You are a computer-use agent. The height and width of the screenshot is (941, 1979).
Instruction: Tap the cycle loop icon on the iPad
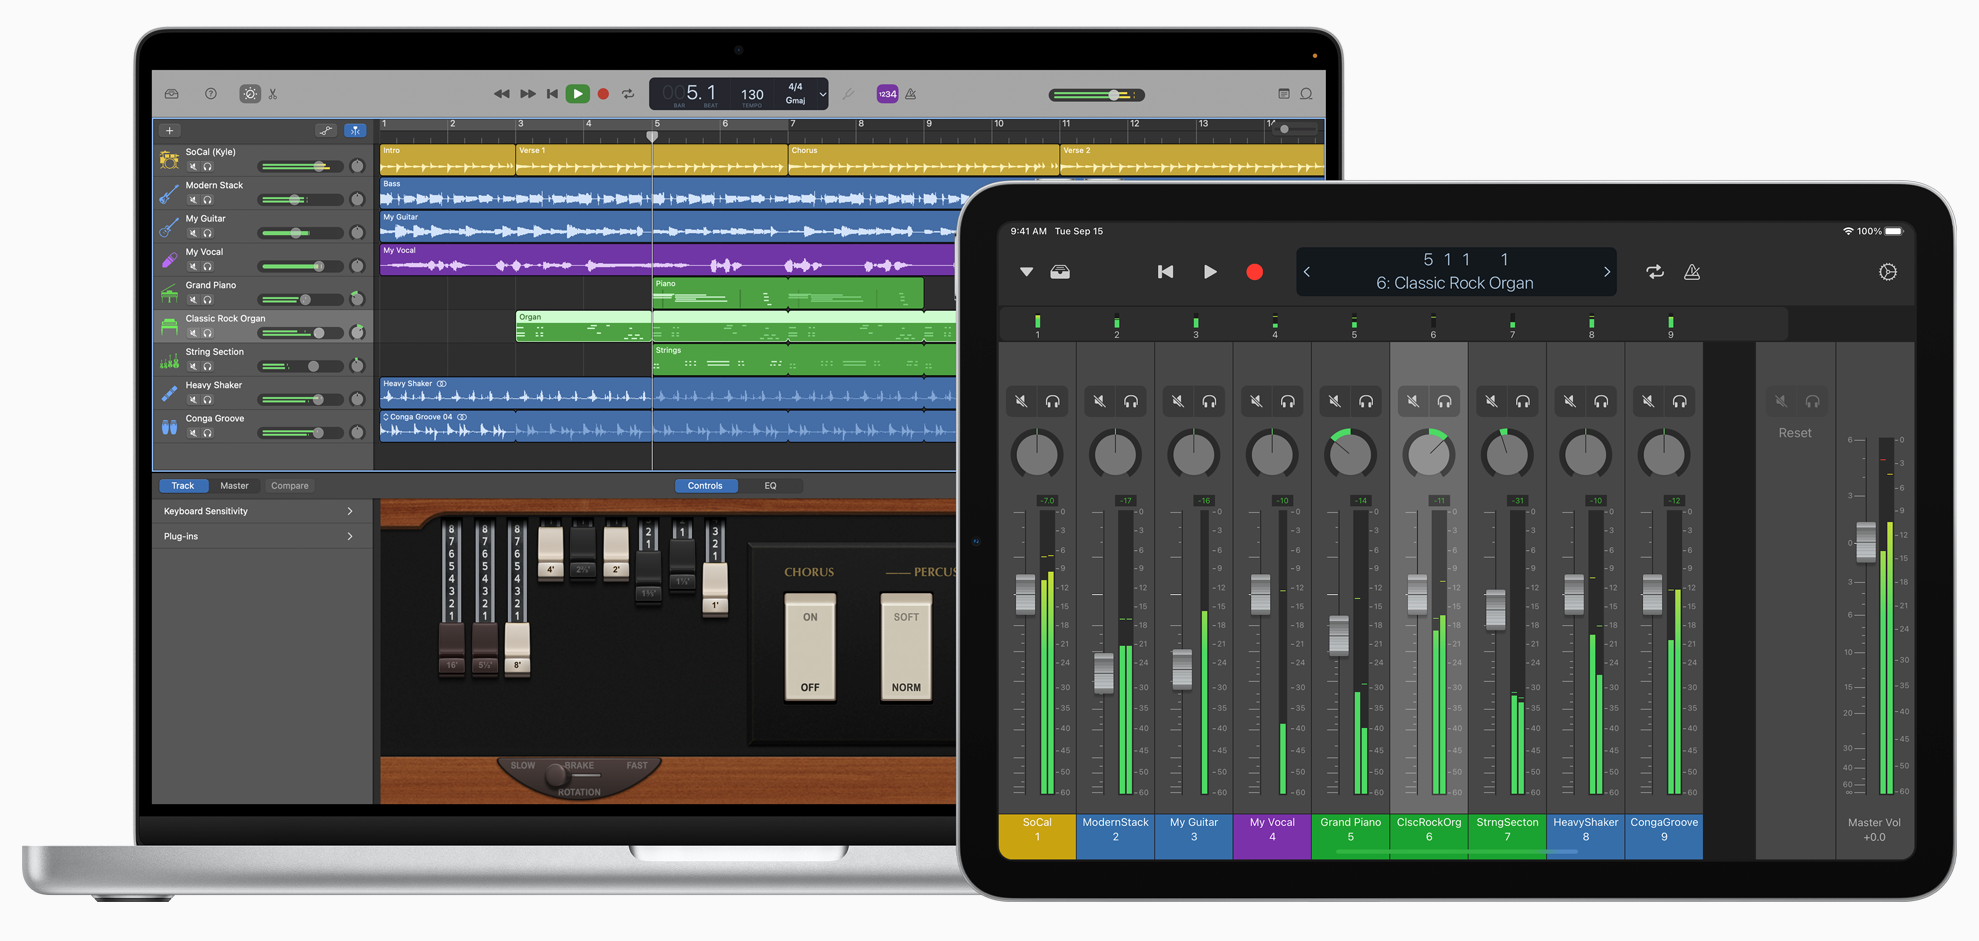point(1655,271)
